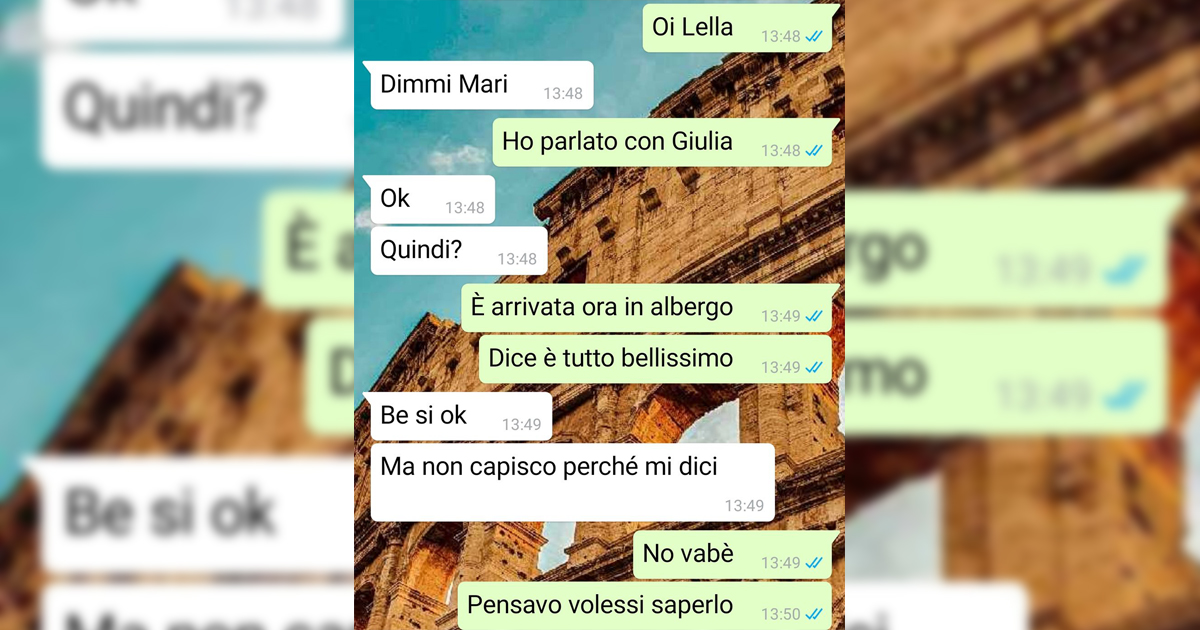
Task: Tap the 'Ho parlato con Giulia' message
Action: (665, 142)
